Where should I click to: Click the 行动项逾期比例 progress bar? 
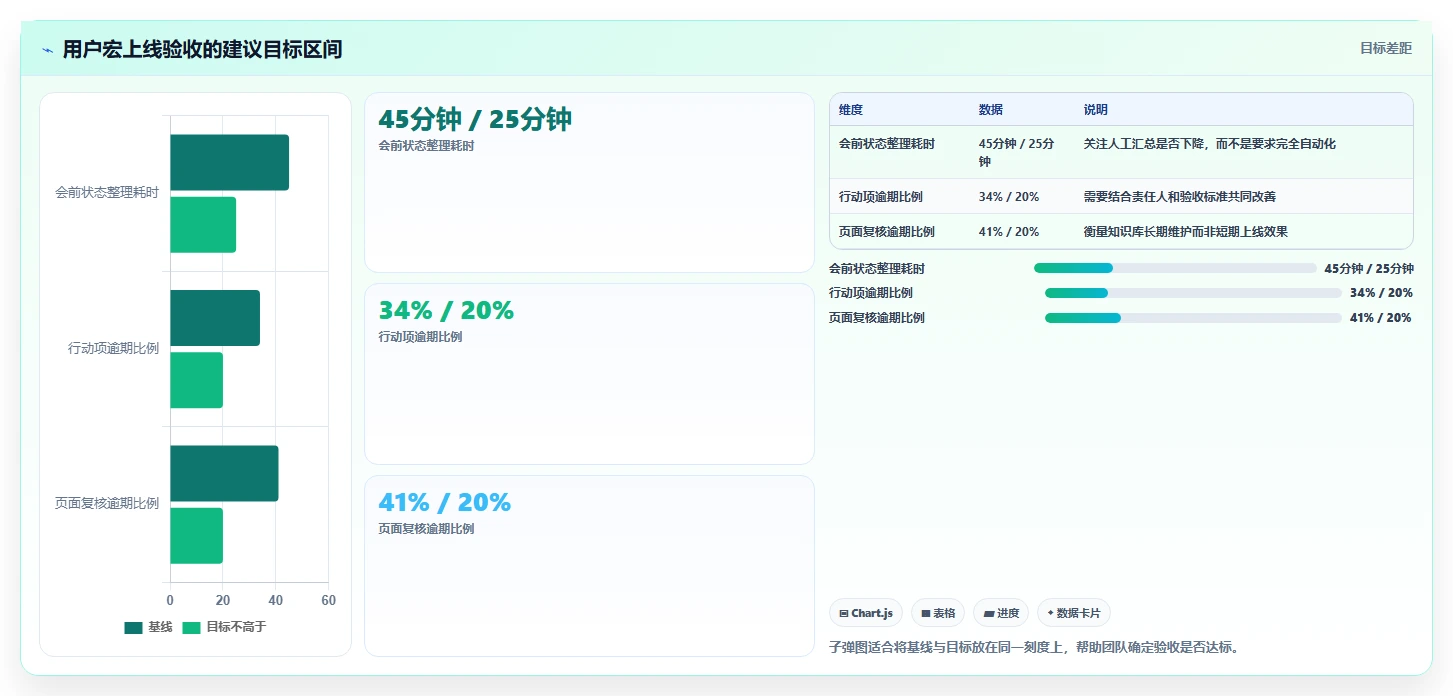click(x=1193, y=293)
